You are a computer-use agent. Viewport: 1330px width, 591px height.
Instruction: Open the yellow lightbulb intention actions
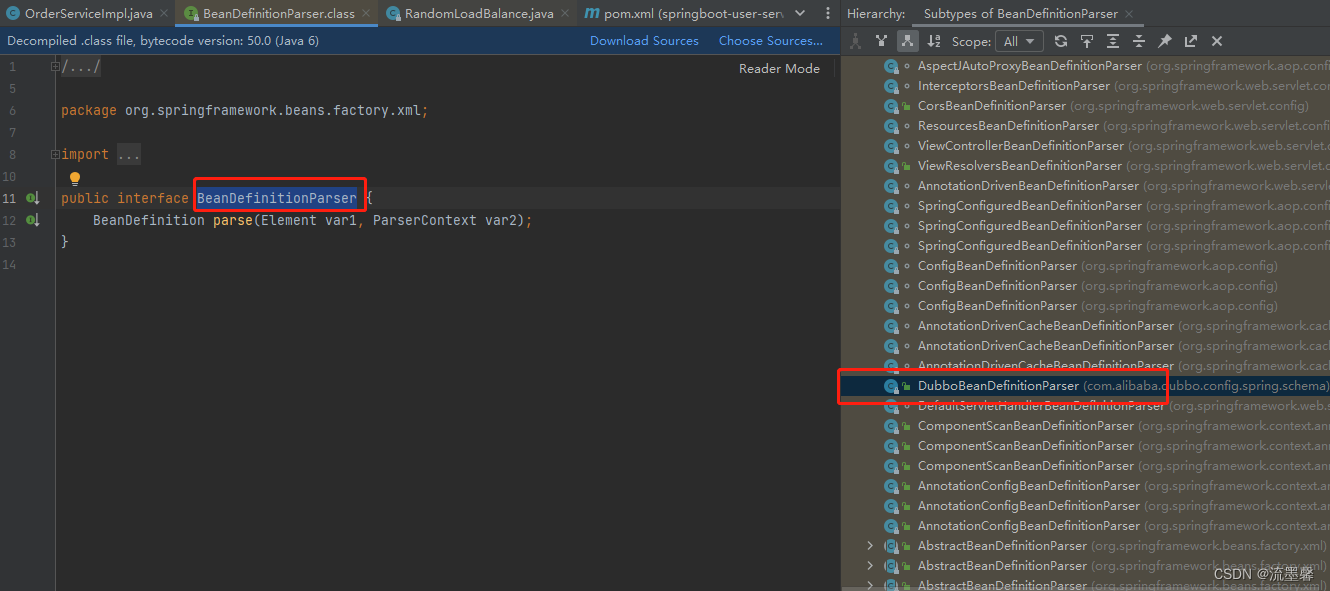click(x=74, y=178)
